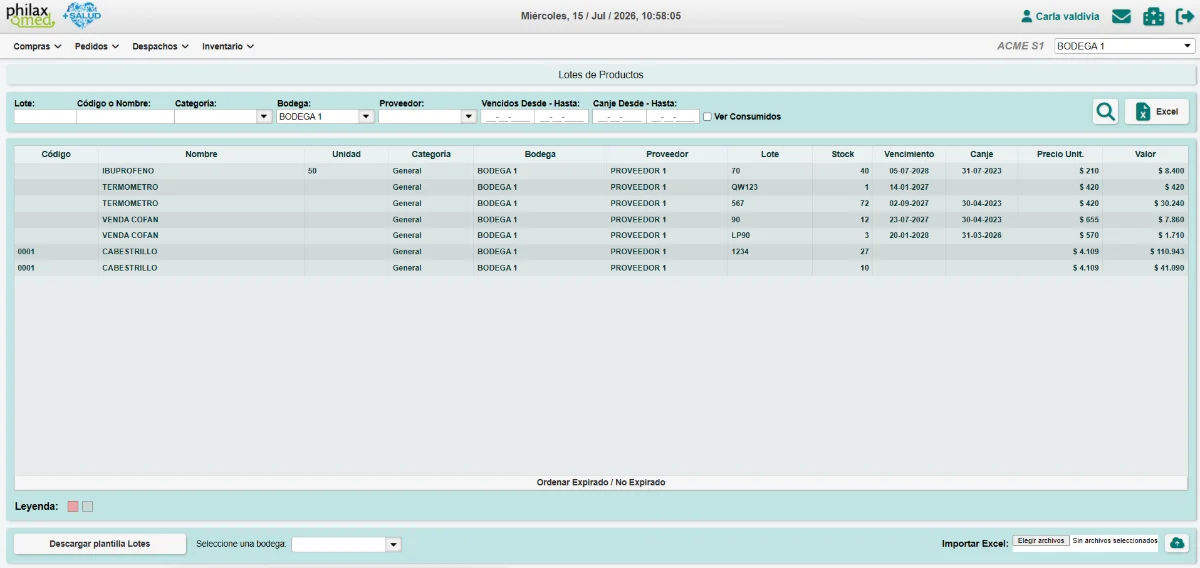The image size is (1200, 568).
Task: Click the ACME S1 label
Action: (x=1020, y=46)
